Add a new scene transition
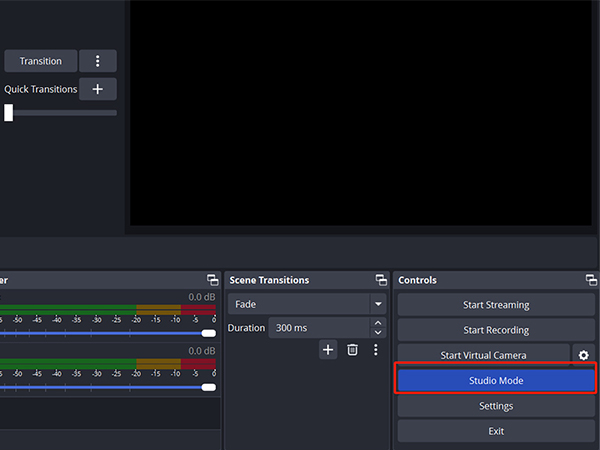 (x=328, y=349)
